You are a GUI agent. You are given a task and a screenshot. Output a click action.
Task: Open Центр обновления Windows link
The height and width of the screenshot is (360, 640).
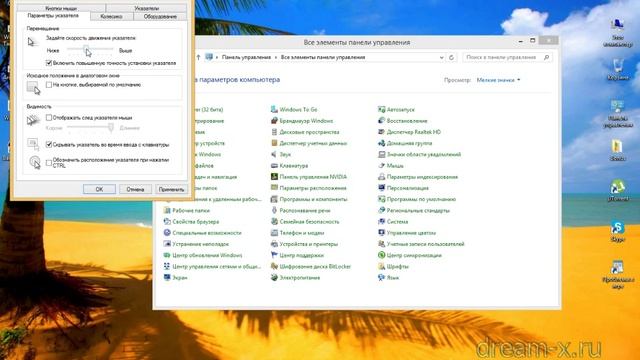(207, 255)
